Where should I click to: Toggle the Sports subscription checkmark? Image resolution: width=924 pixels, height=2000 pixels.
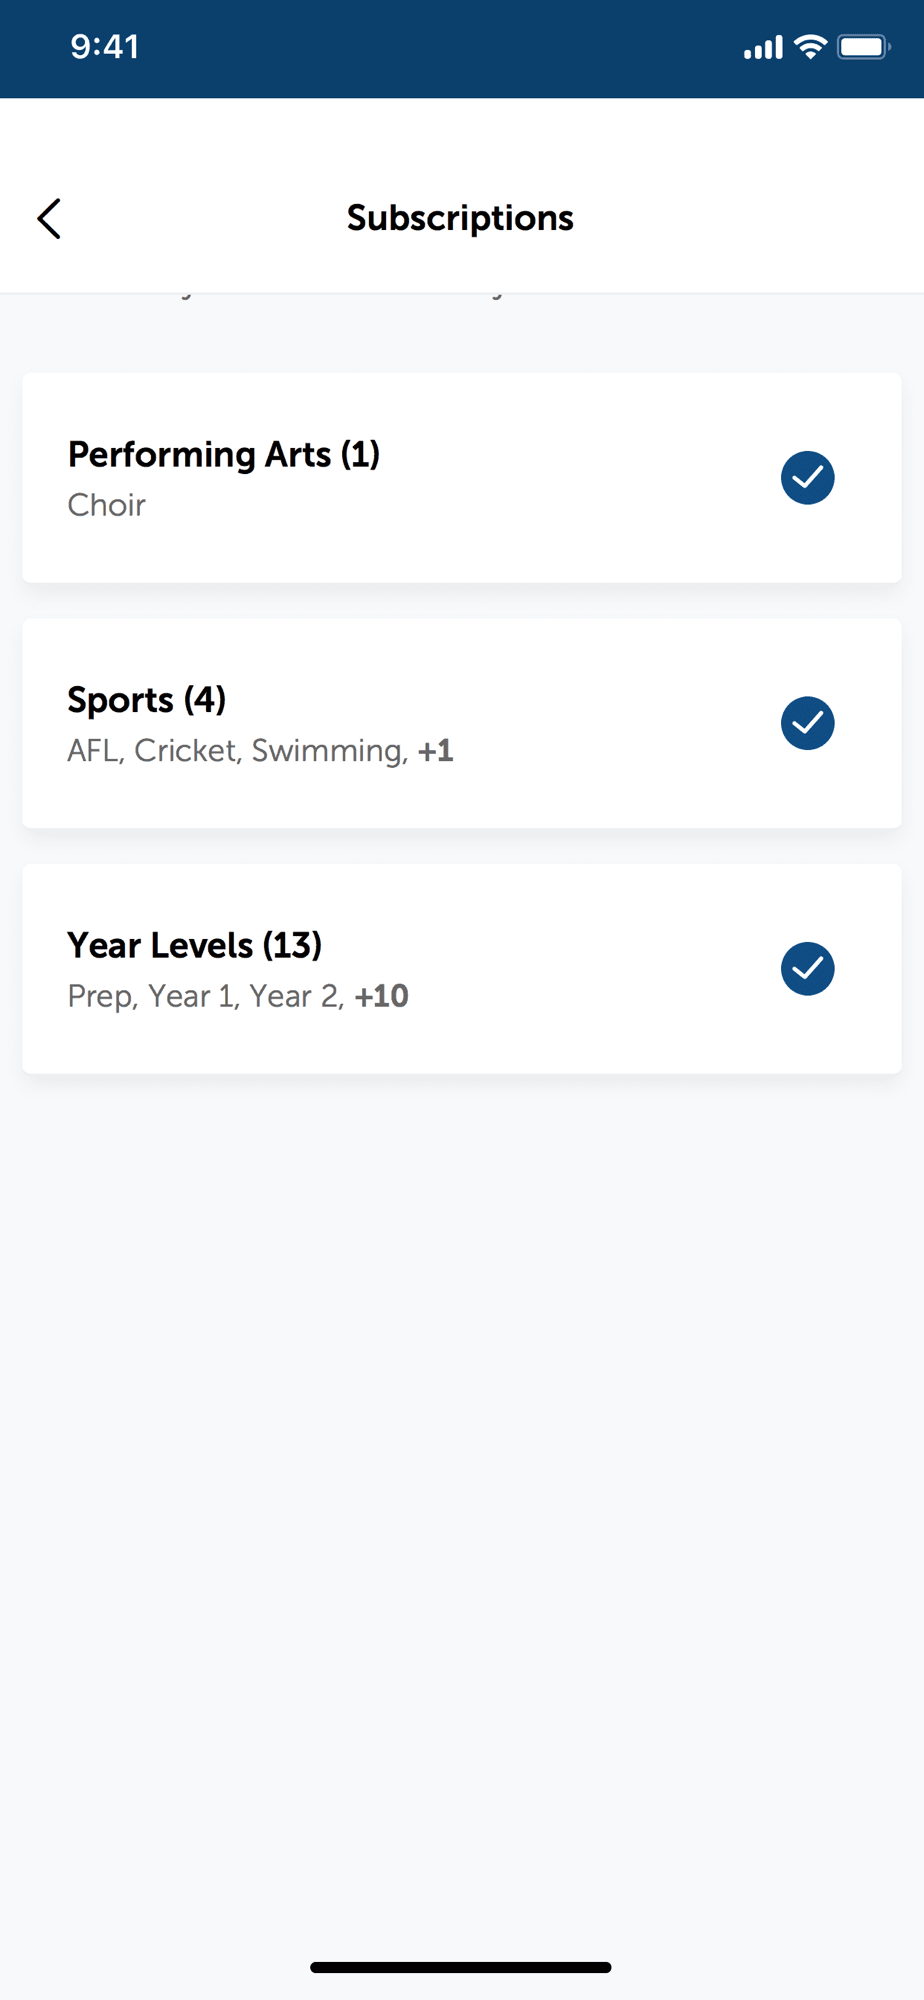807,723
